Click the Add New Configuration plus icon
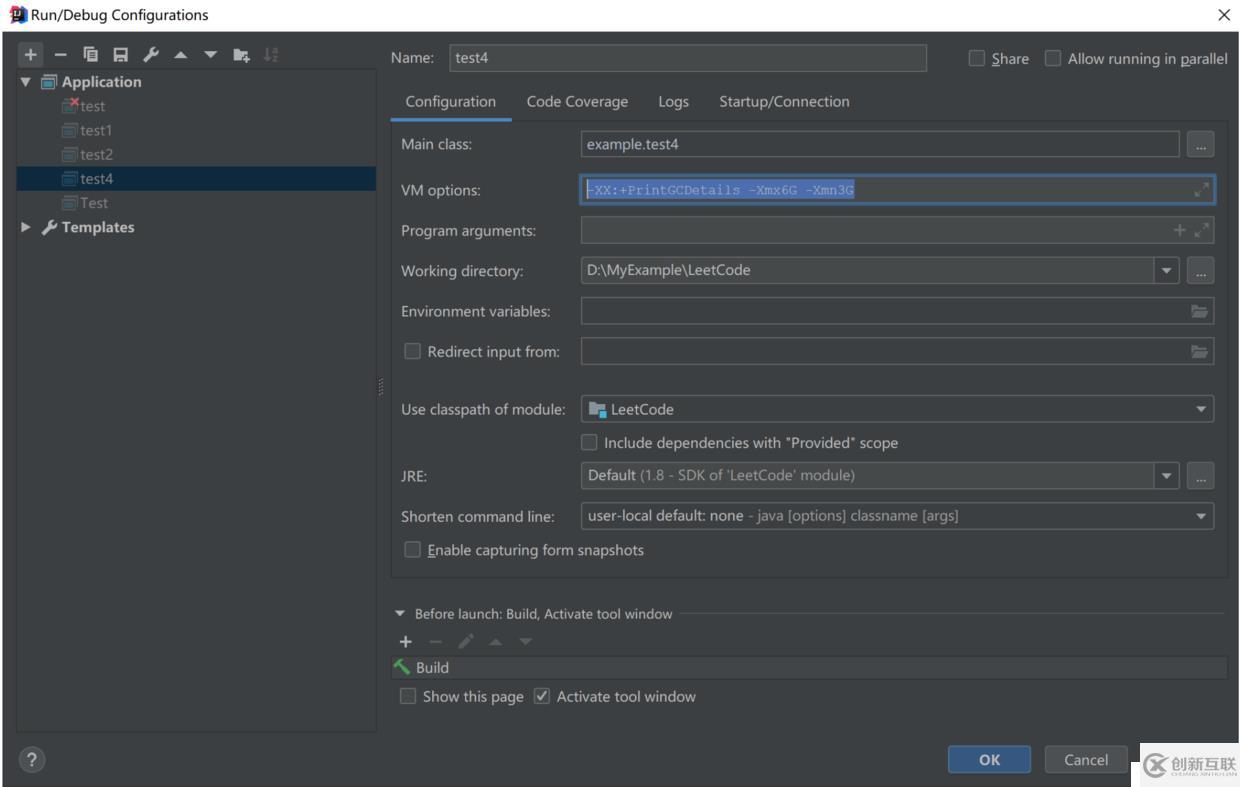Image resolution: width=1240 pixels, height=787 pixels. 31,55
